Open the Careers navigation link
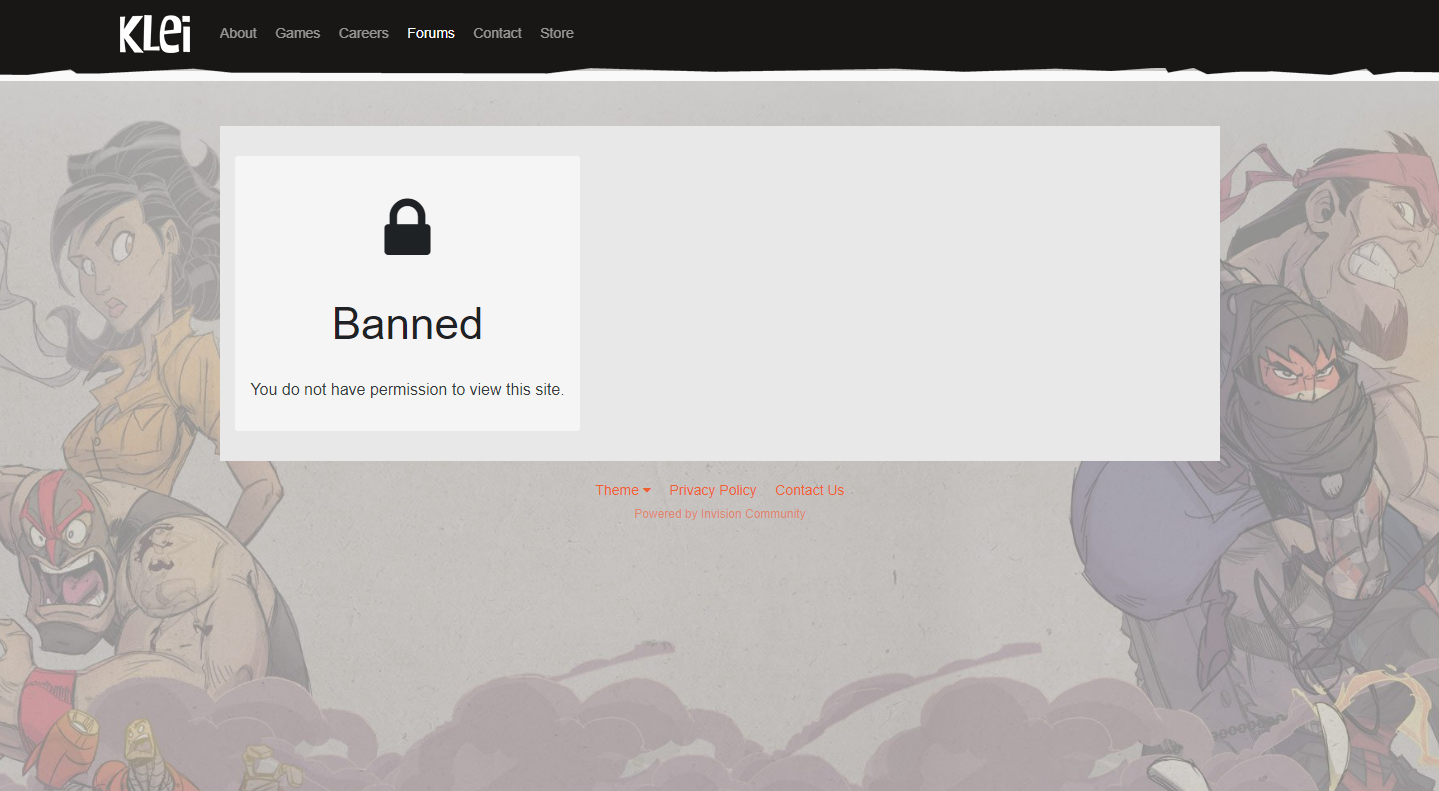This screenshot has height=791, width=1439. 363,33
